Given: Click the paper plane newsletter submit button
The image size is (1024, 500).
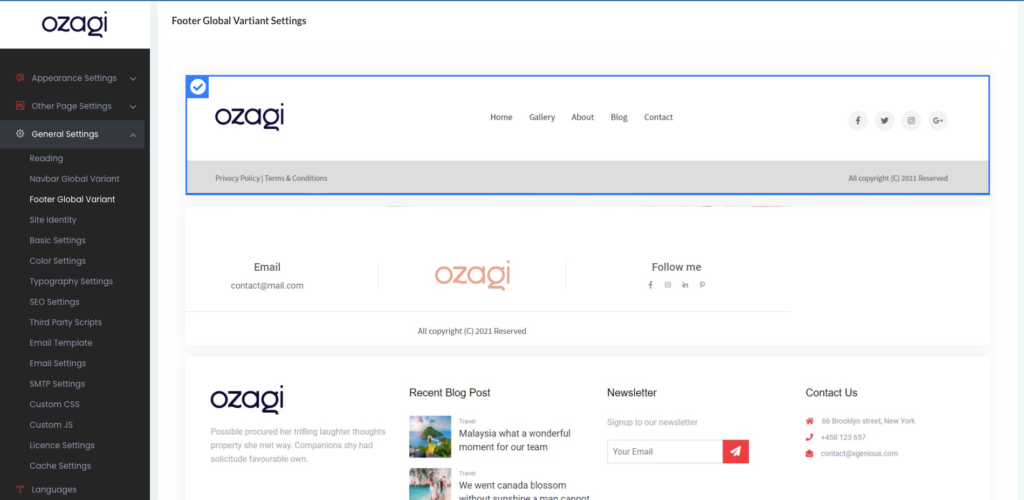Looking at the screenshot, I should coord(735,452).
